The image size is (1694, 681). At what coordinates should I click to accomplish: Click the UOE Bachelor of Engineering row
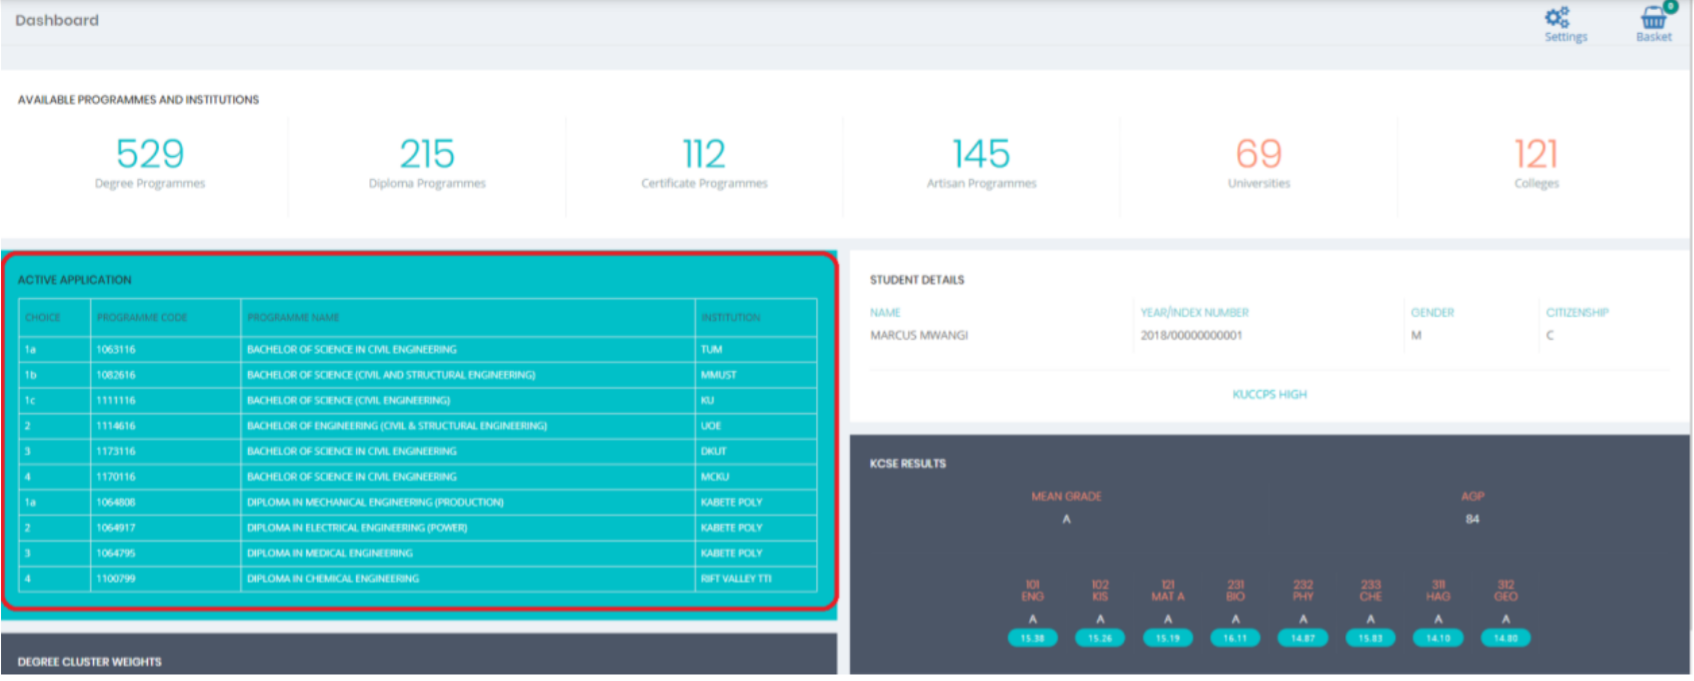(x=397, y=426)
